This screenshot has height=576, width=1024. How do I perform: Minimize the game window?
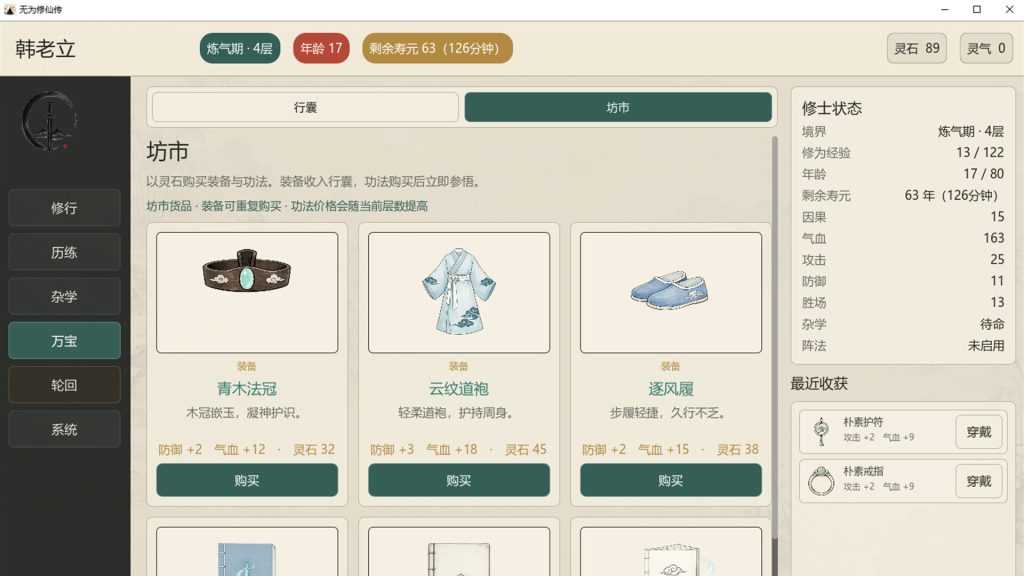[x=944, y=9]
